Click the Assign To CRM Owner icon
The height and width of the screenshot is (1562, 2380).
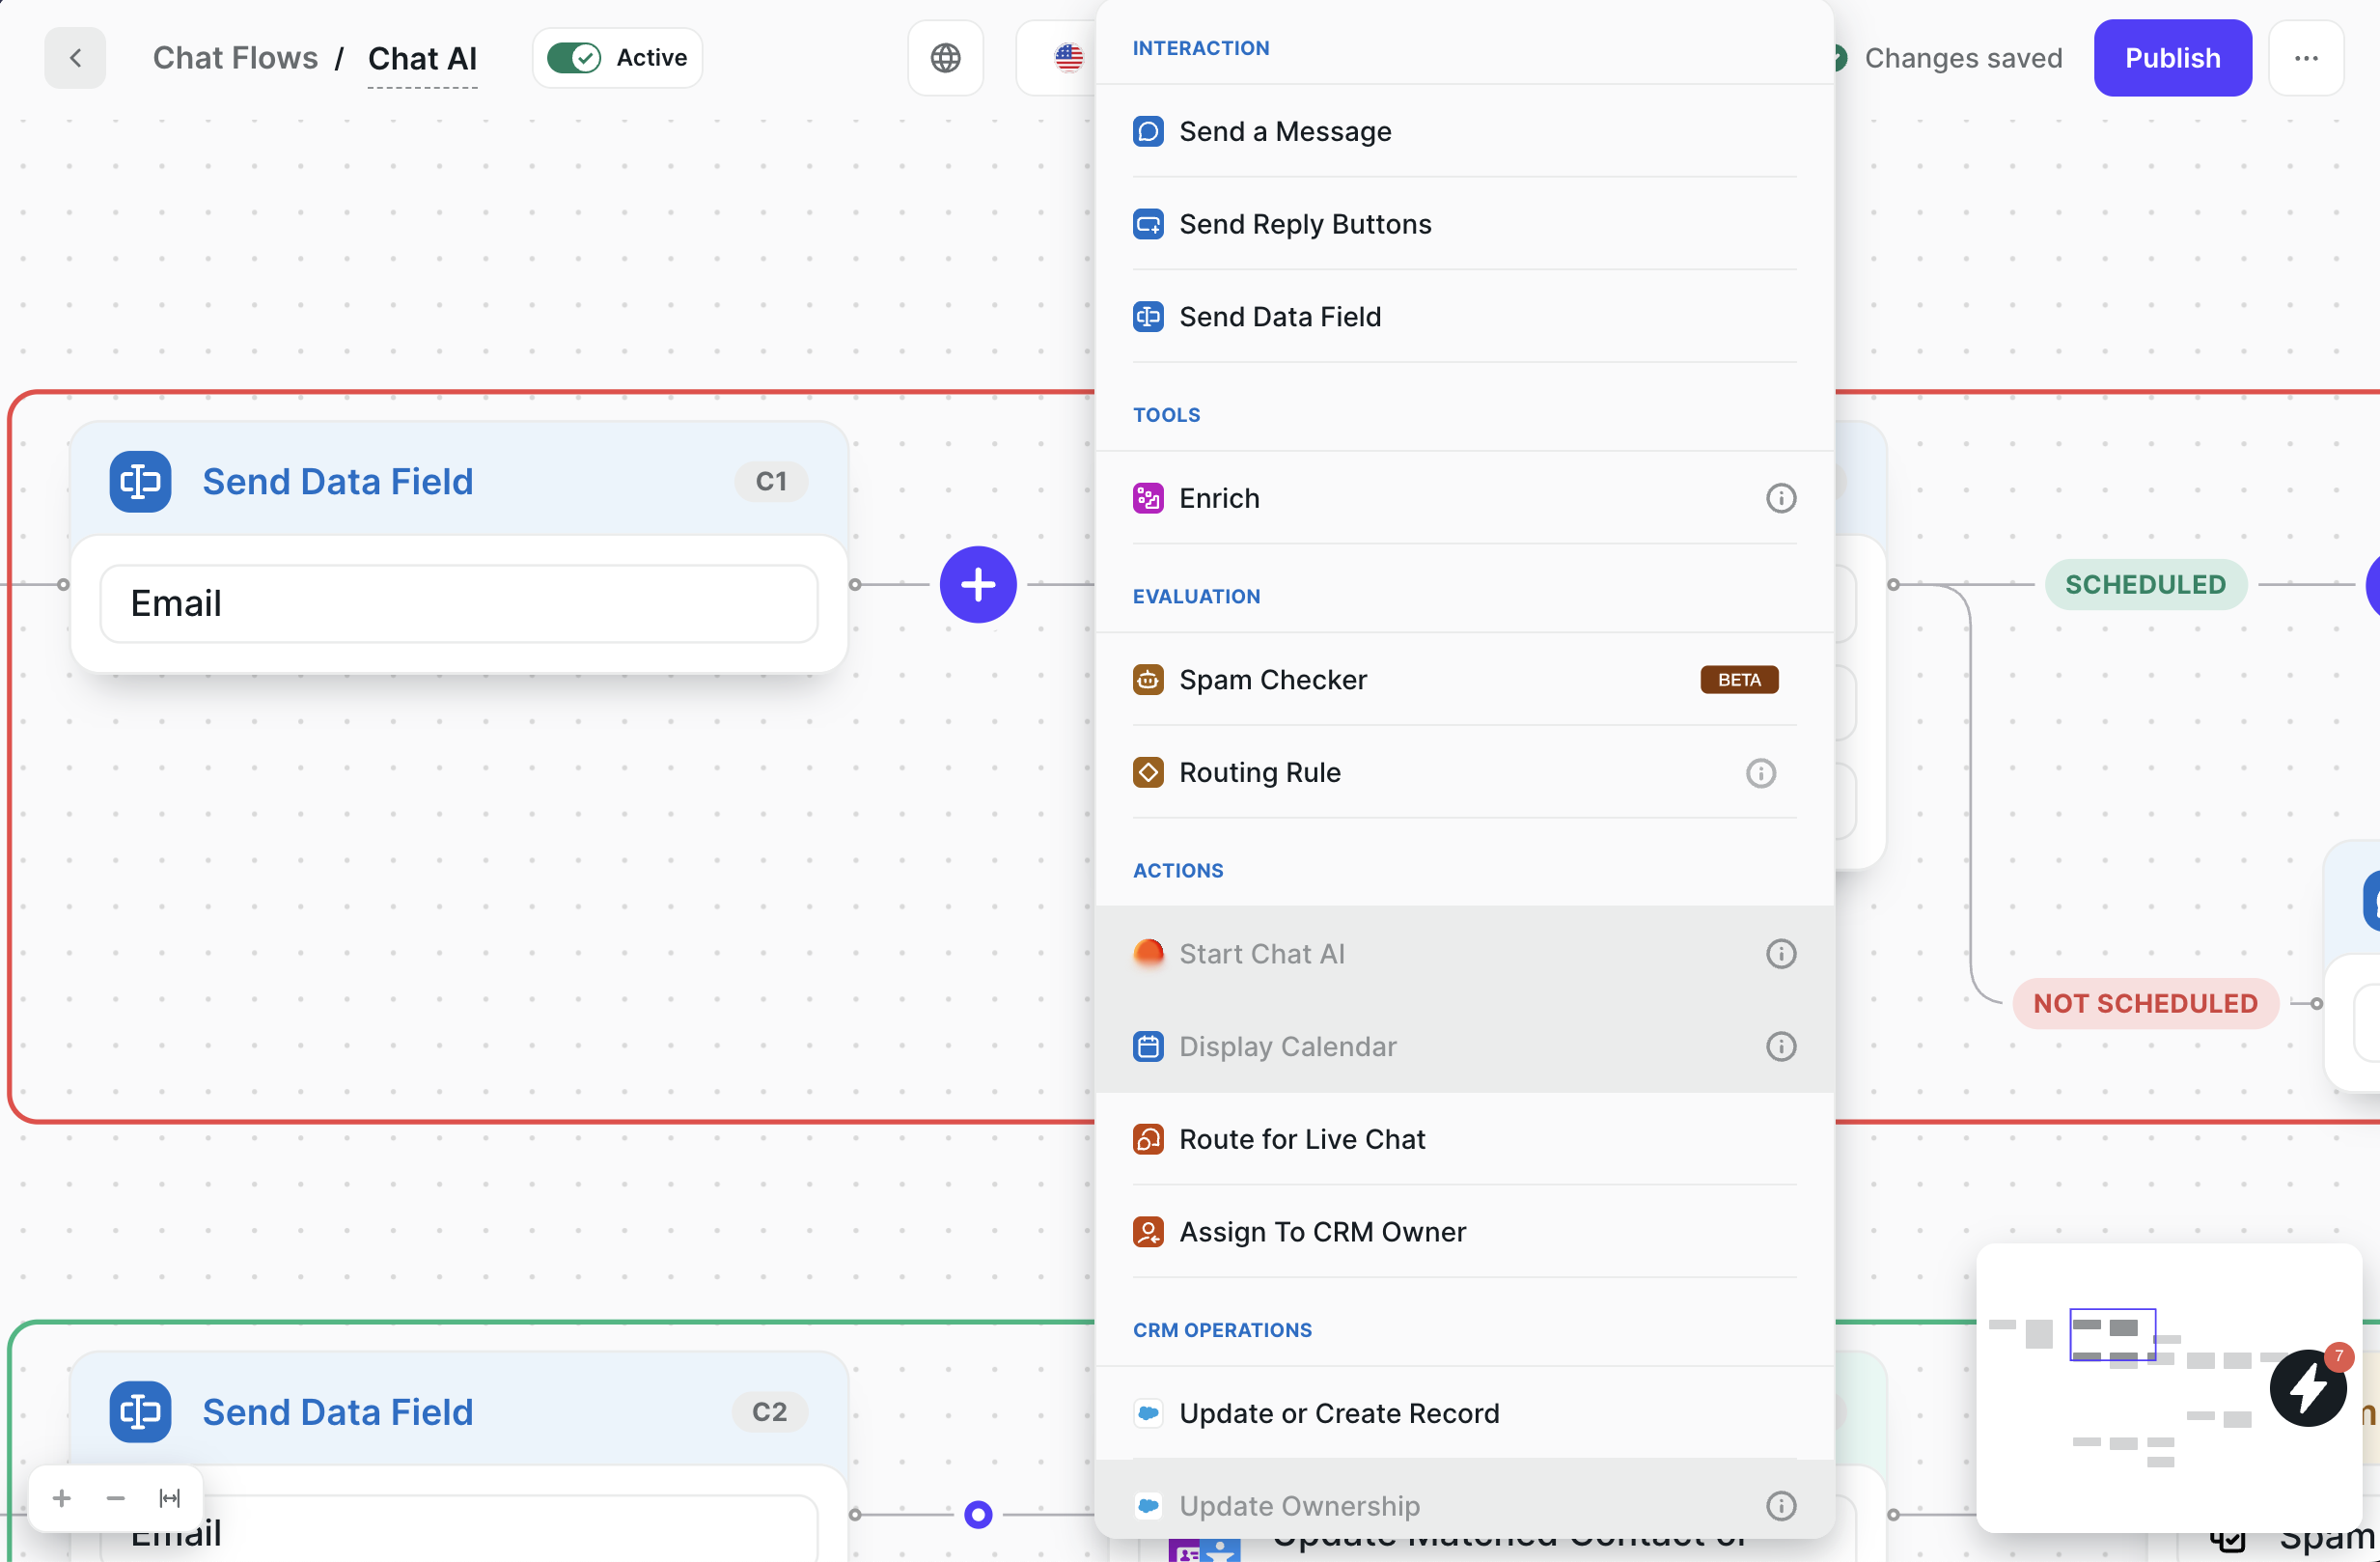[1148, 1232]
